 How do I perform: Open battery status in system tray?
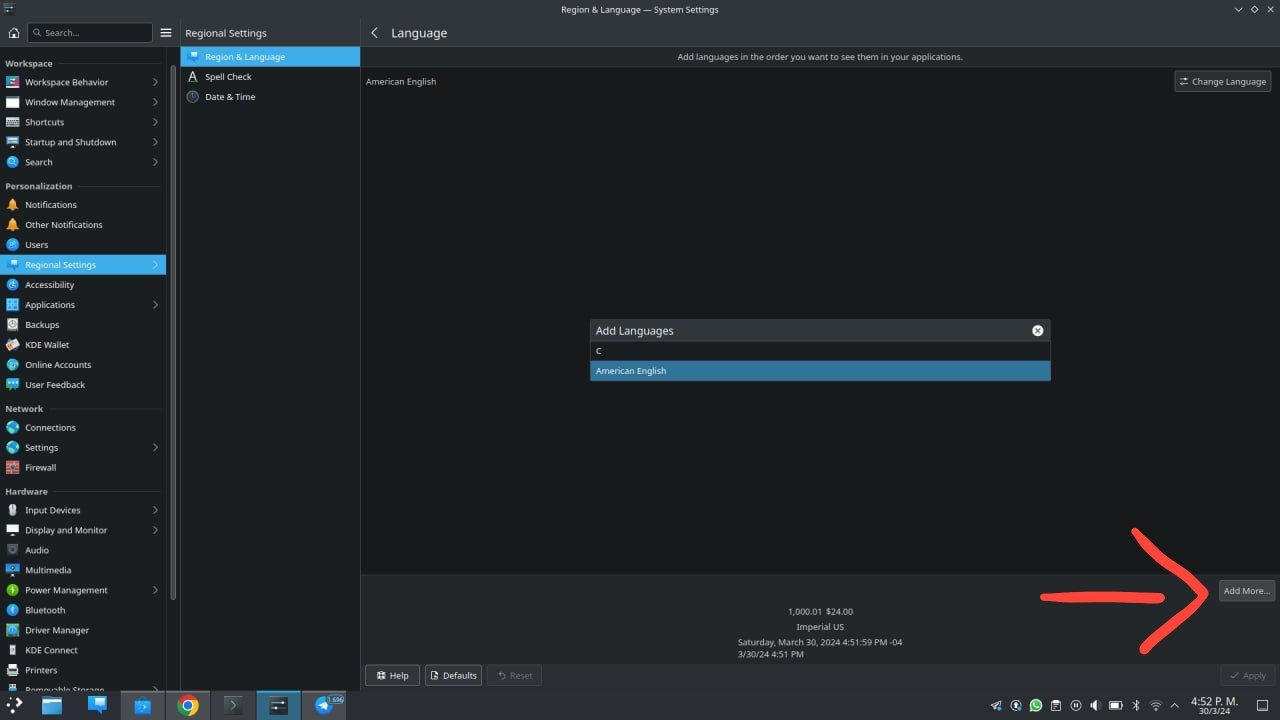point(1116,705)
